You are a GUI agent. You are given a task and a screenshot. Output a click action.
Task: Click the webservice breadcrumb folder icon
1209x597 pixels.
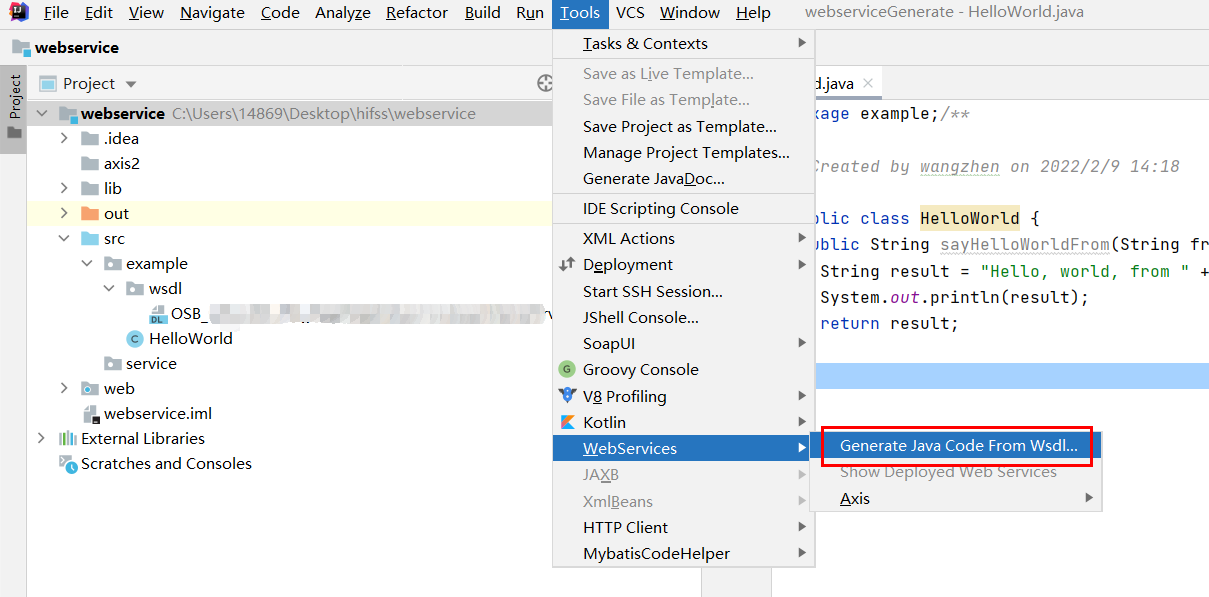click(21, 47)
